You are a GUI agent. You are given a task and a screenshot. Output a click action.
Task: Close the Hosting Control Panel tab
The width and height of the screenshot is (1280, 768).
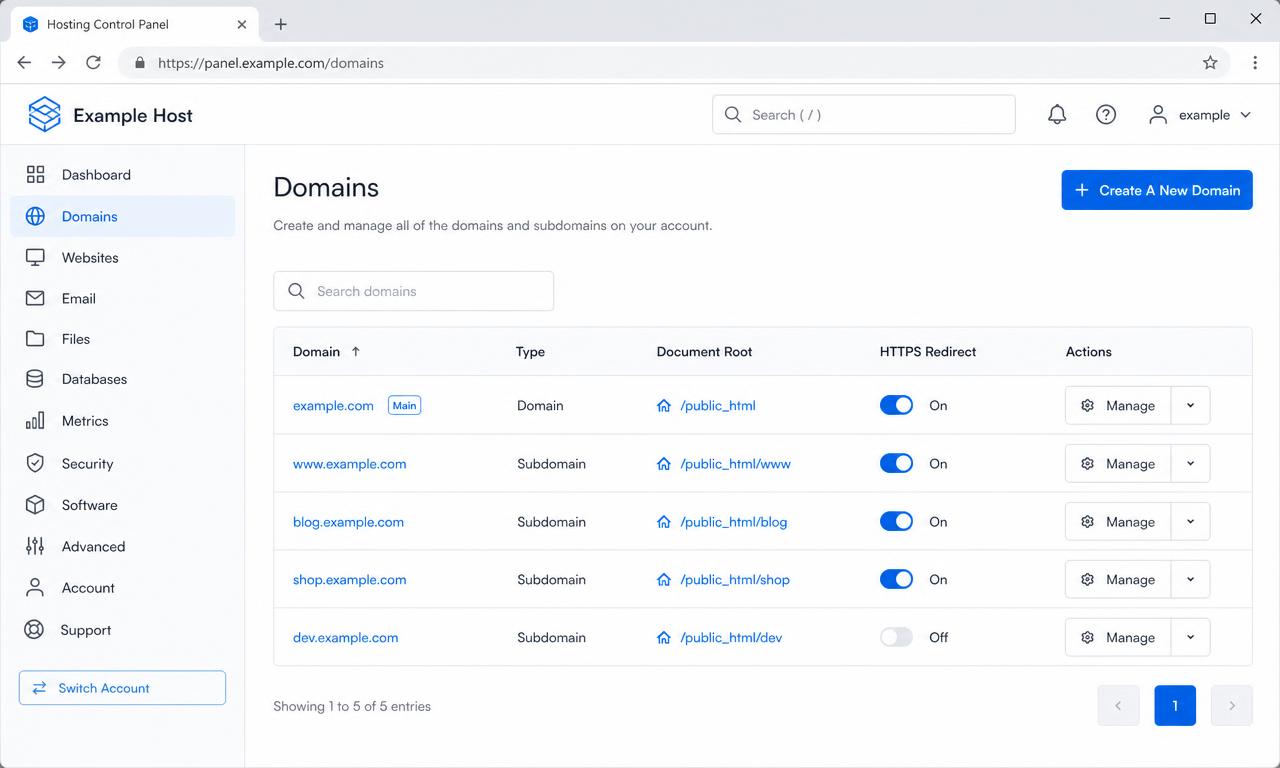(242, 24)
